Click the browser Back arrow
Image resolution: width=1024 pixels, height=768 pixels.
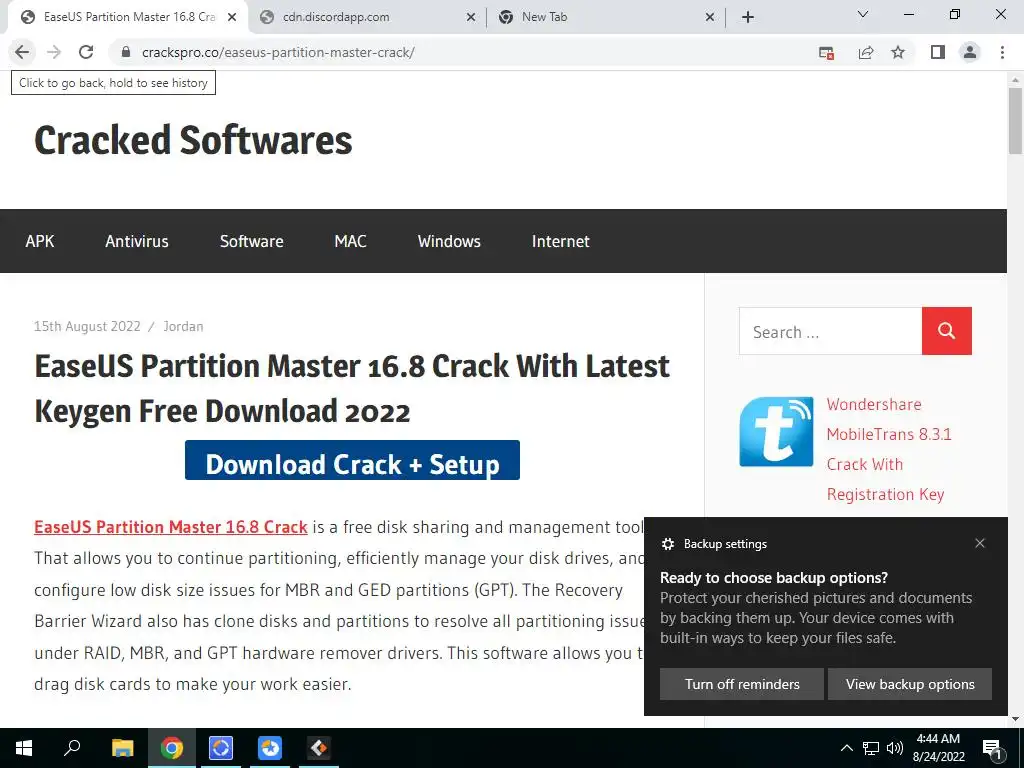22,52
